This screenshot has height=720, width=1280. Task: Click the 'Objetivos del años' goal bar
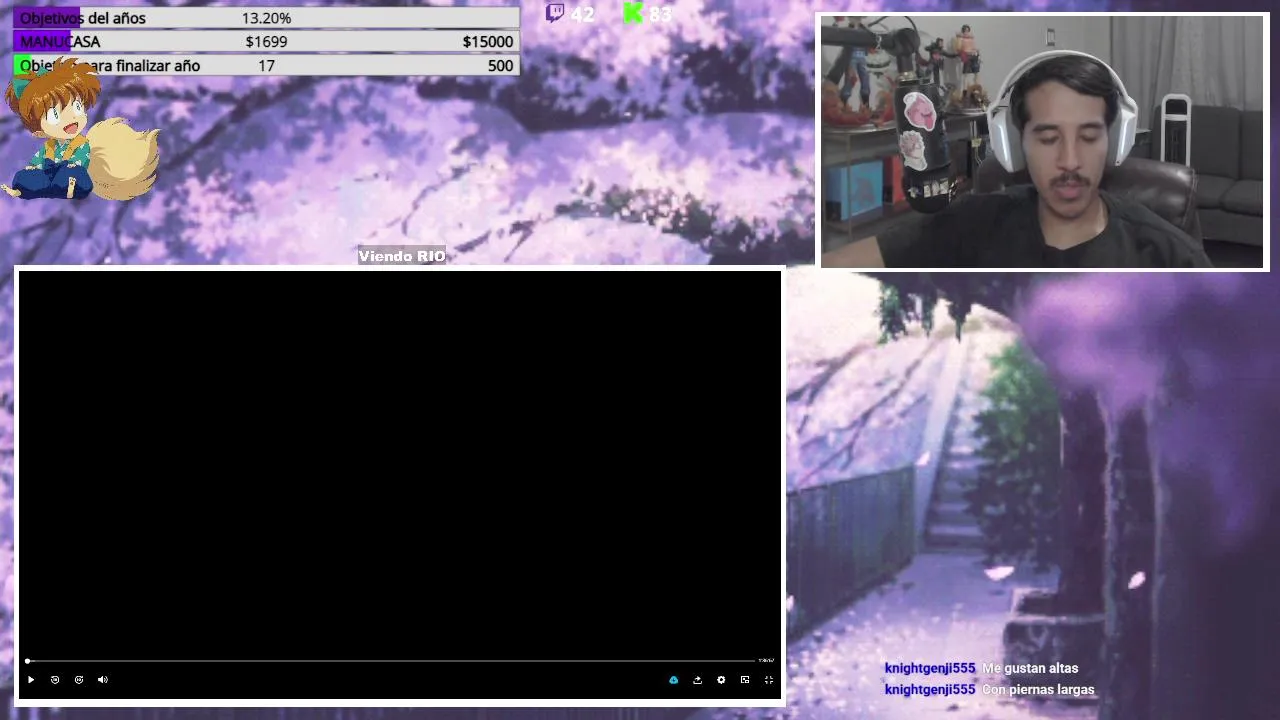pyautogui.click(x=266, y=18)
